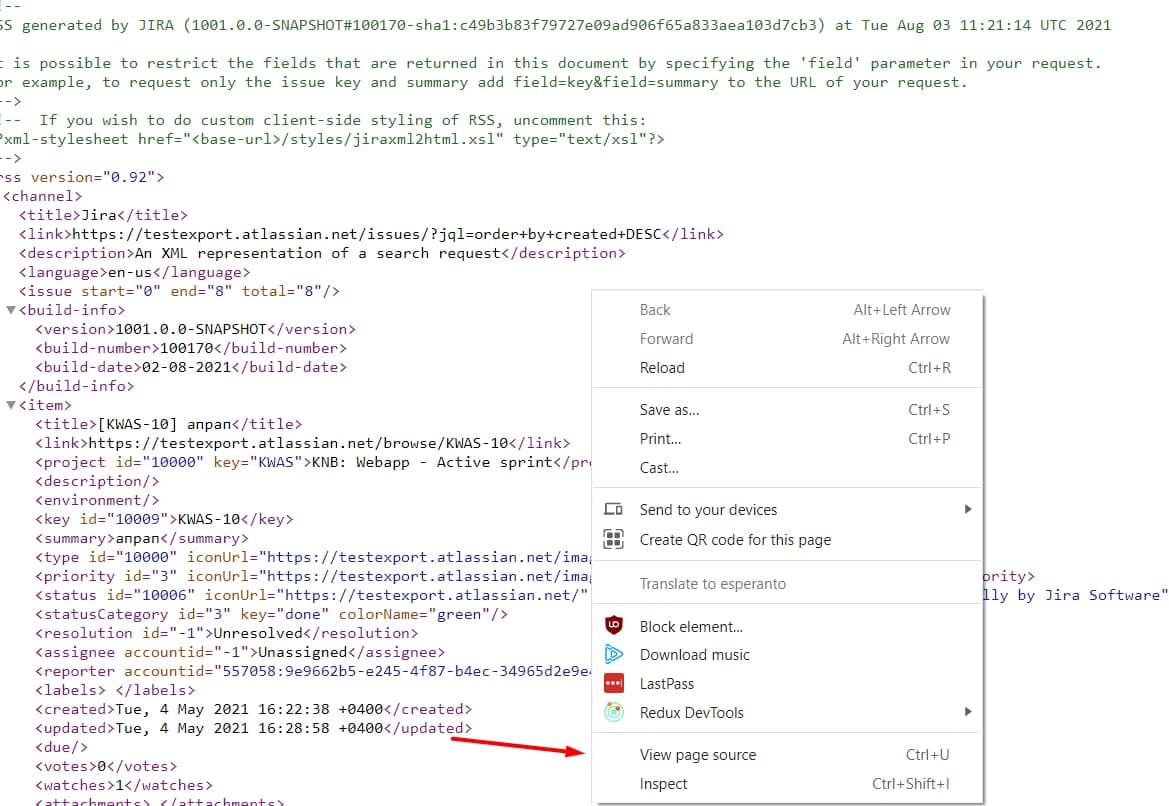Click the reporter accountid line
Viewport: 1169px width, 806px height.
(313, 671)
